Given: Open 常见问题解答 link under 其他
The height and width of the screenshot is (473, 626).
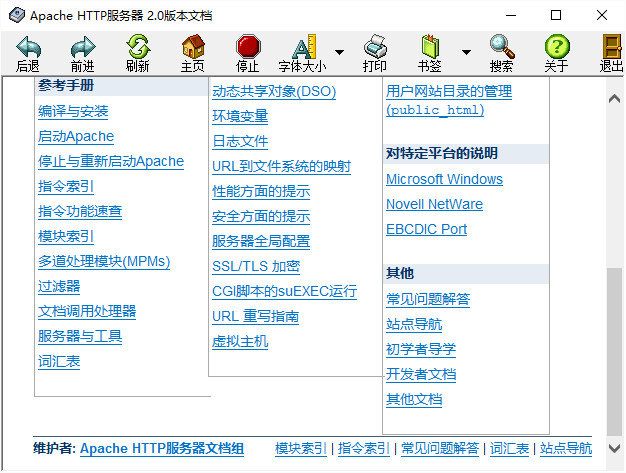Looking at the screenshot, I should 428,299.
